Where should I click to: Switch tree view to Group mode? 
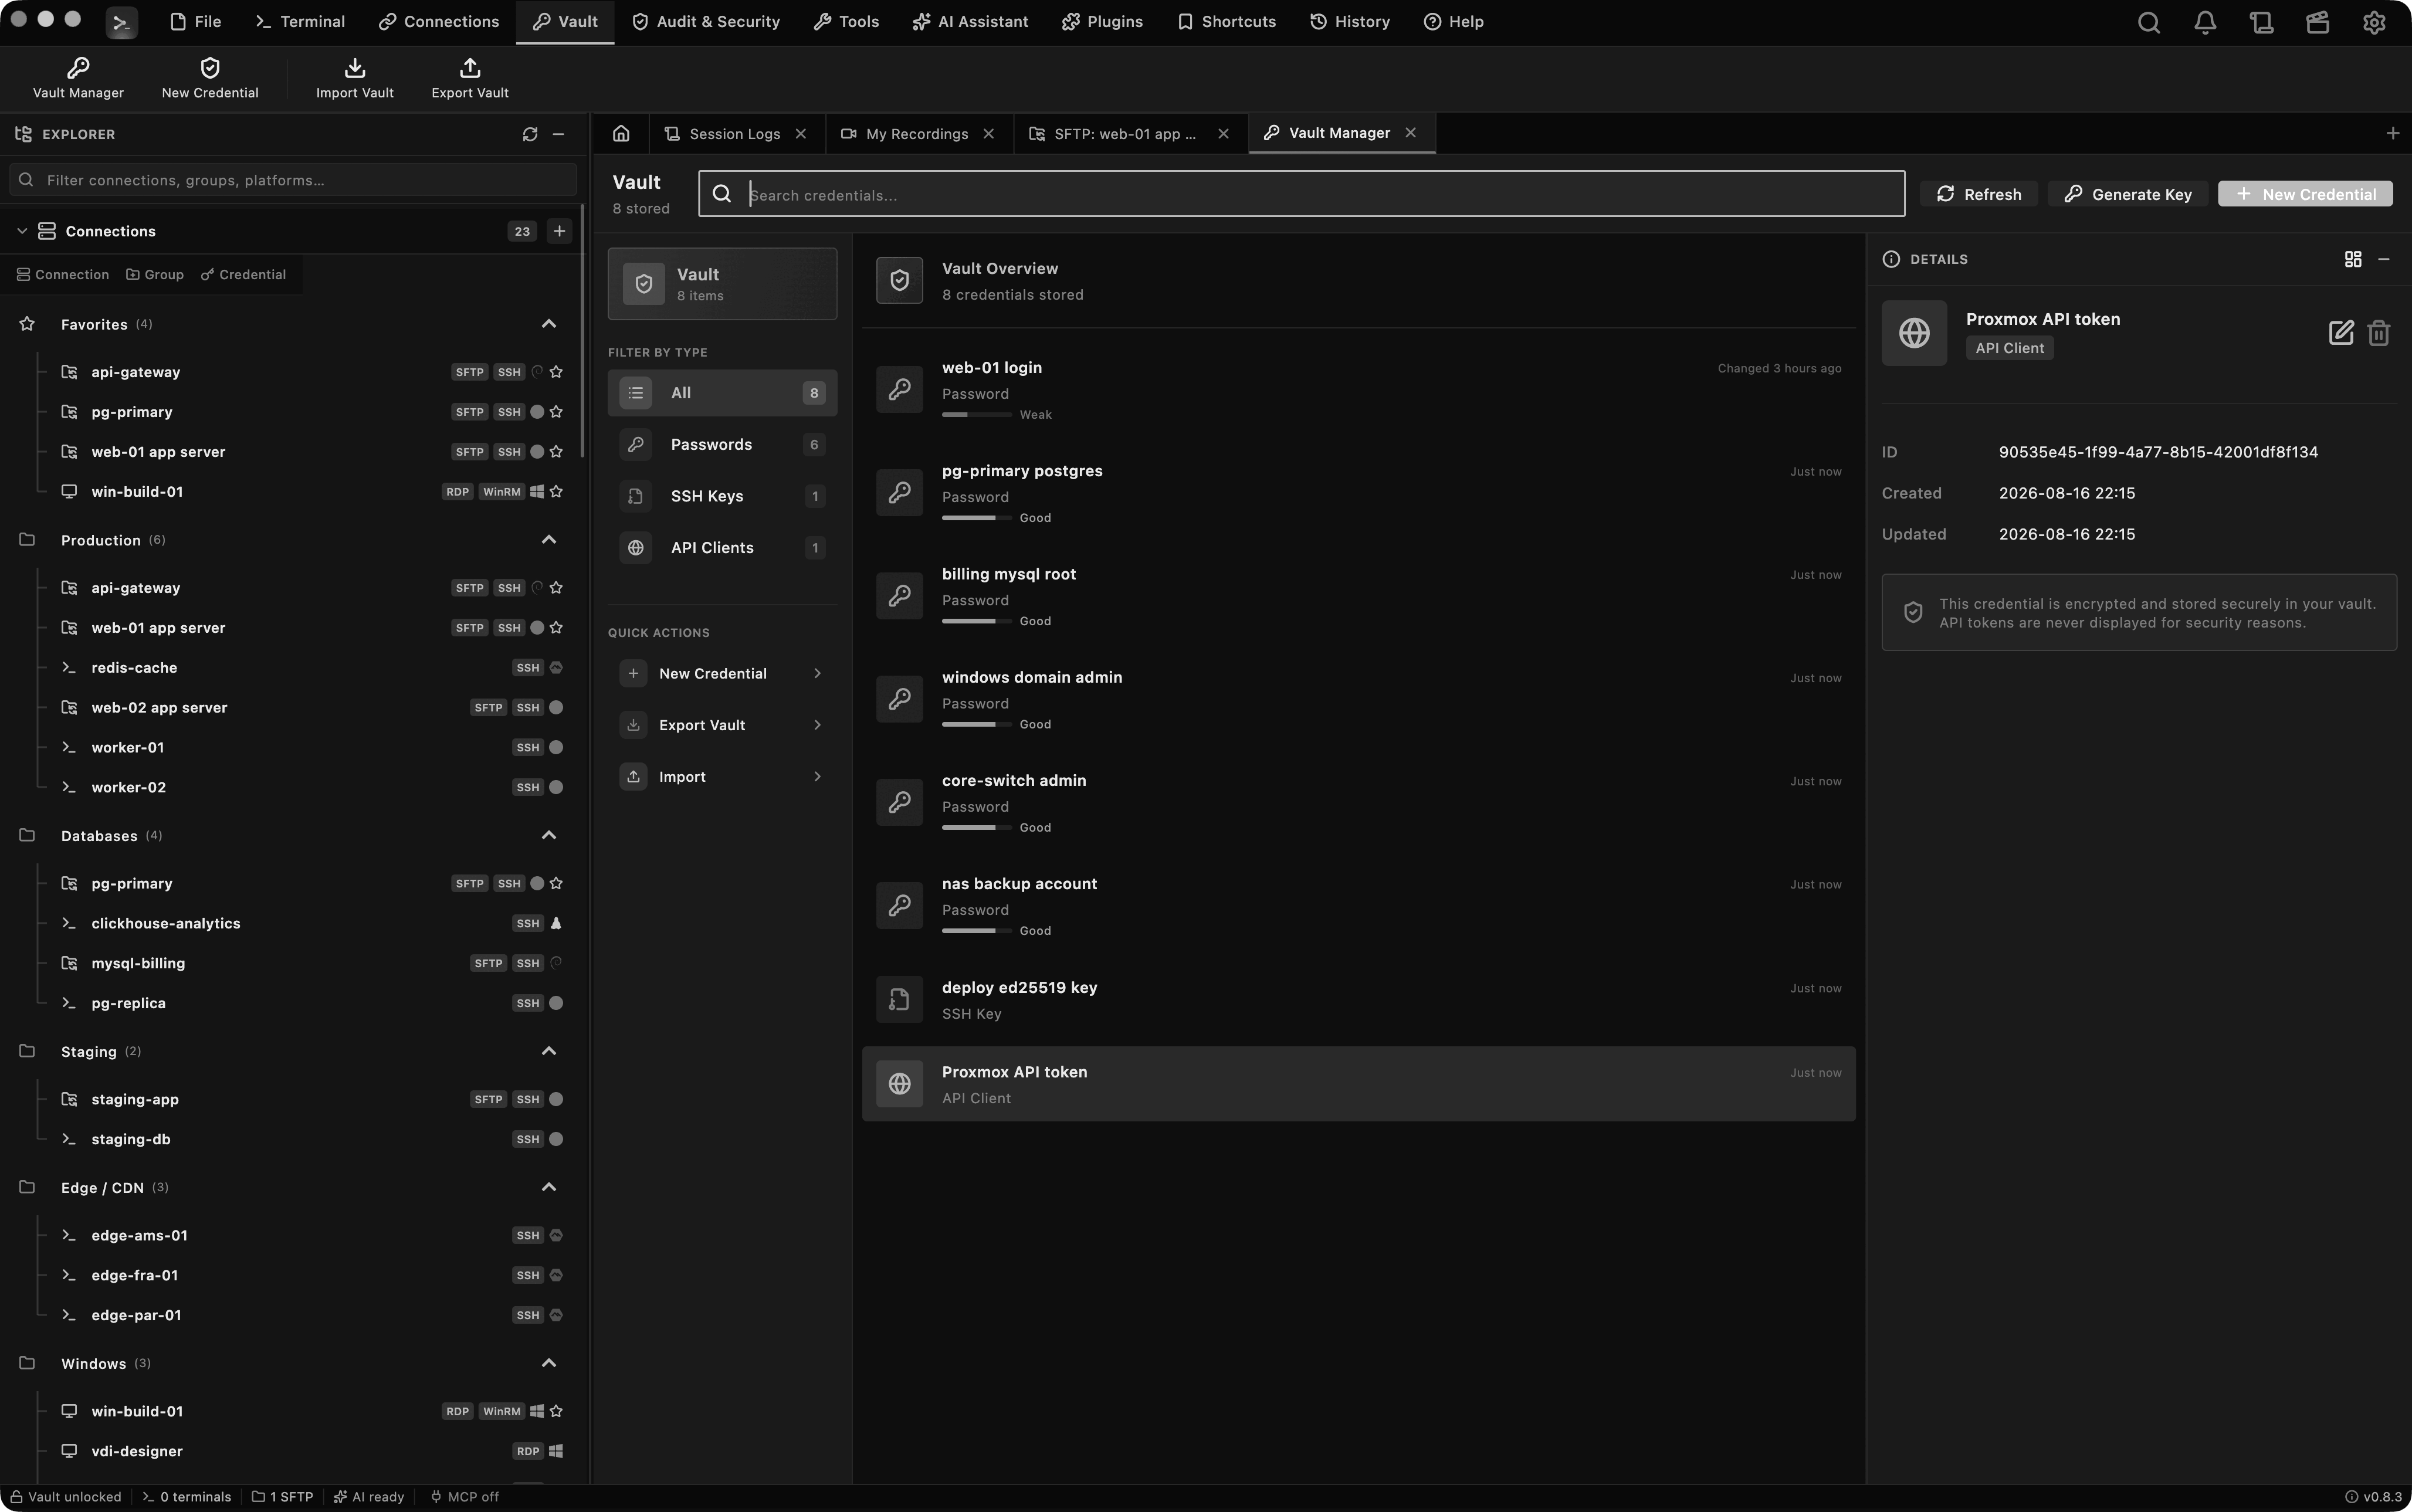(155, 275)
